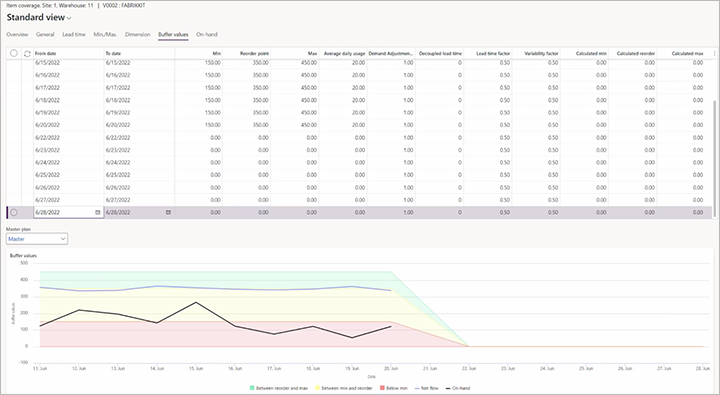Toggle 'Between reorder and max' legend marker
720x395 pixels.
(x=252, y=388)
